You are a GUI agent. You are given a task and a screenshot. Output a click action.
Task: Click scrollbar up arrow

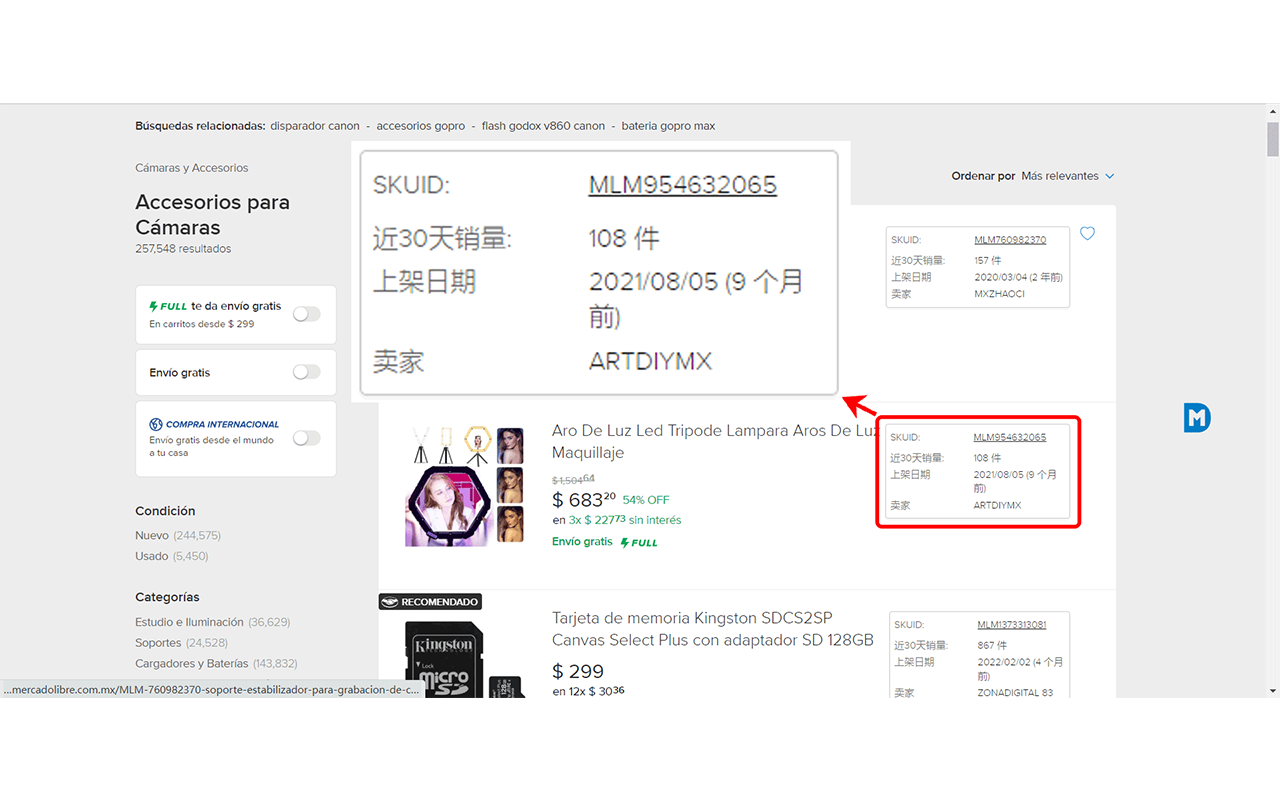click(x=1273, y=110)
